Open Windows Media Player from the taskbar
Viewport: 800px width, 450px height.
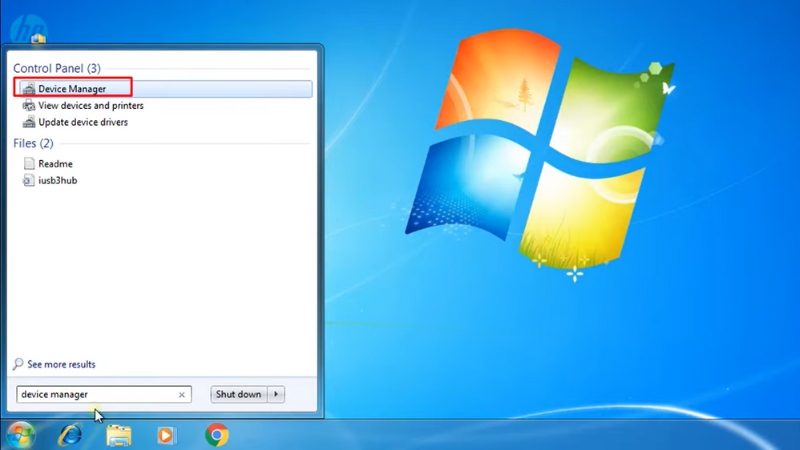click(x=166, y=435)
